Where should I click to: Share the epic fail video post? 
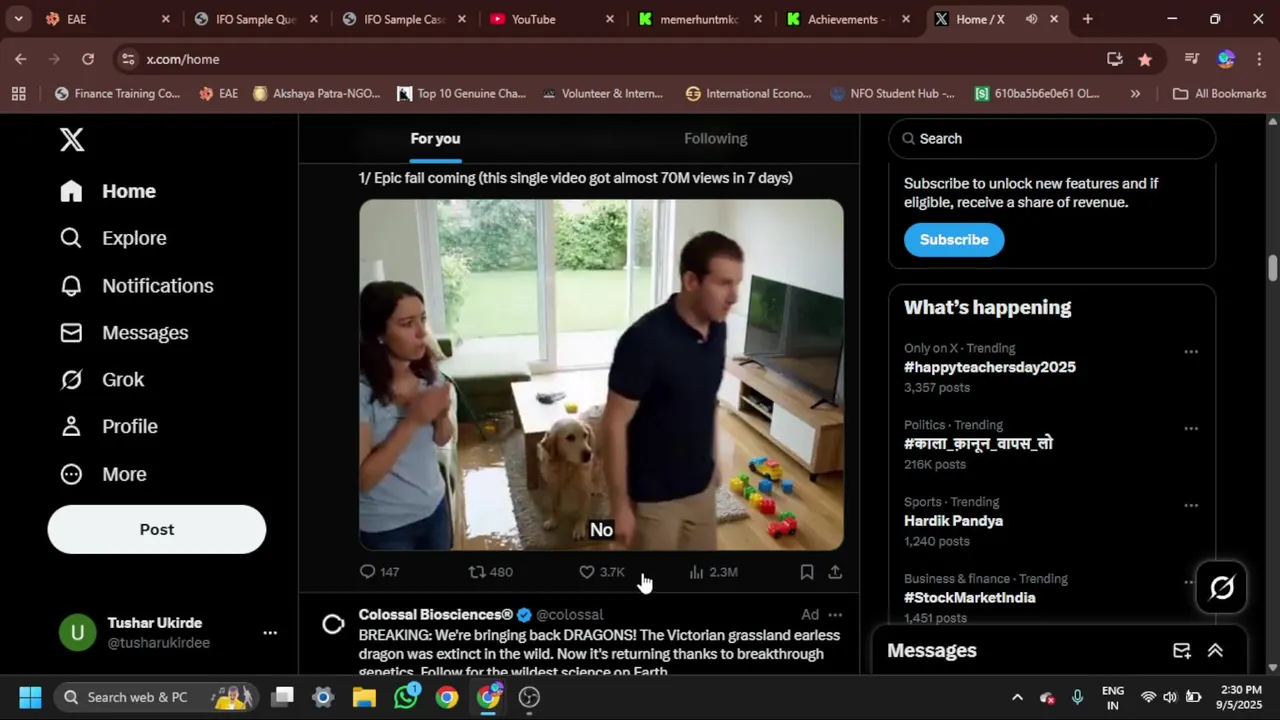click(835, 572)
